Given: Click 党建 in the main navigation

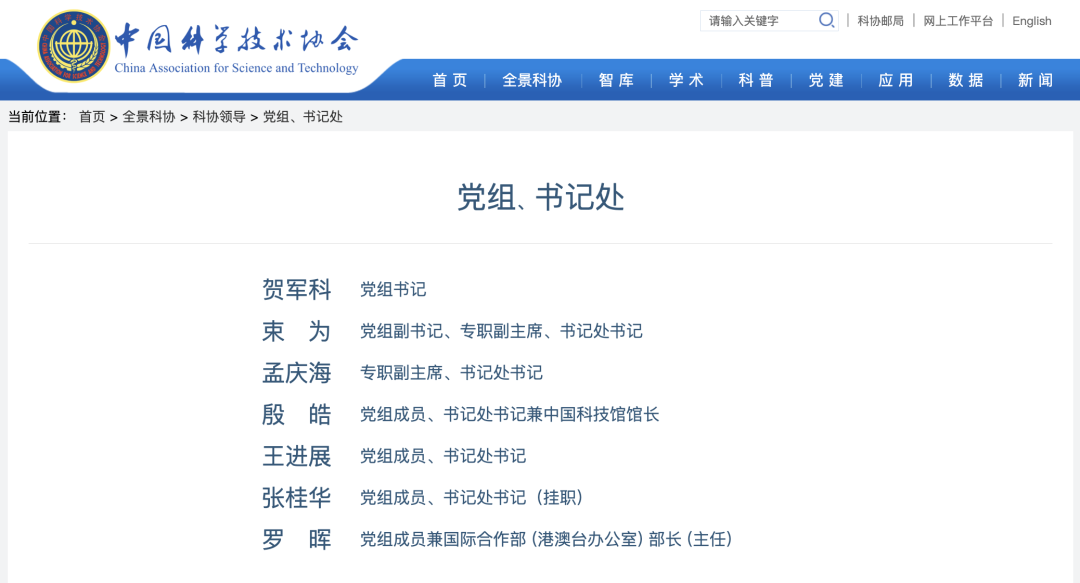Looking at the screenshot, I should pyautogui.click(x=826, y=80).
